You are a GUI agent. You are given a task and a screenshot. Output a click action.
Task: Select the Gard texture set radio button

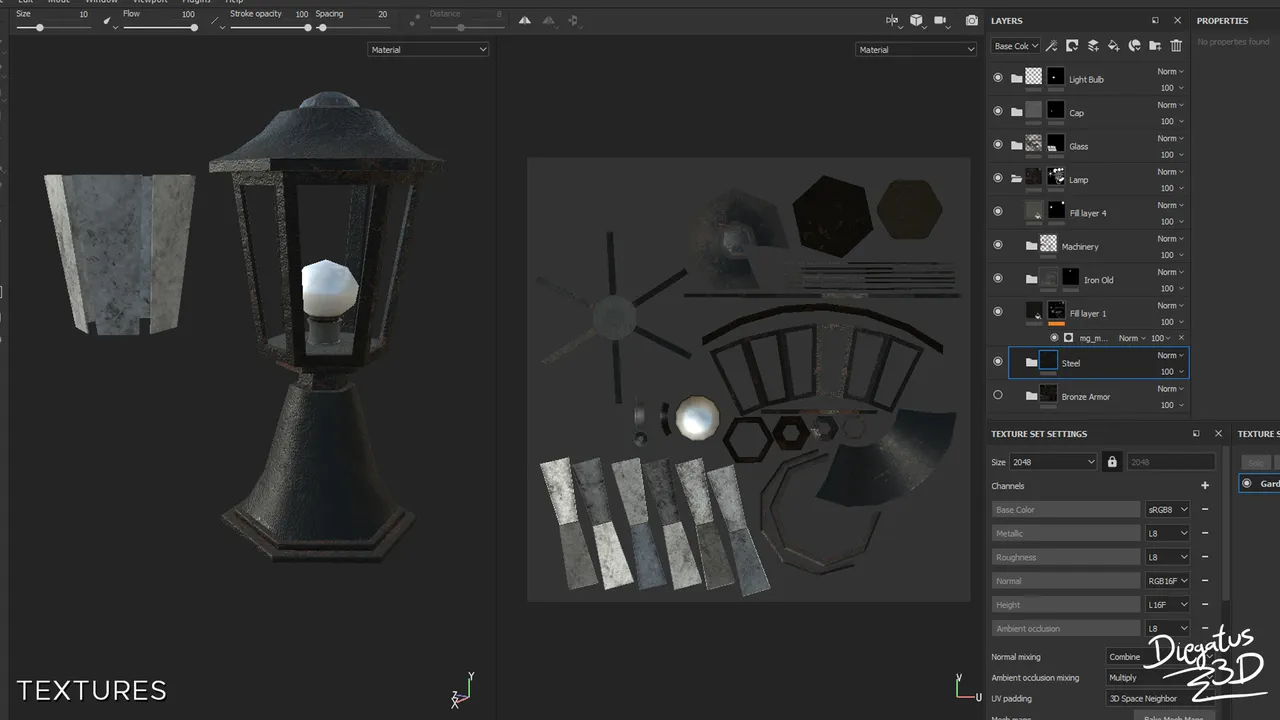[1246, 483]
